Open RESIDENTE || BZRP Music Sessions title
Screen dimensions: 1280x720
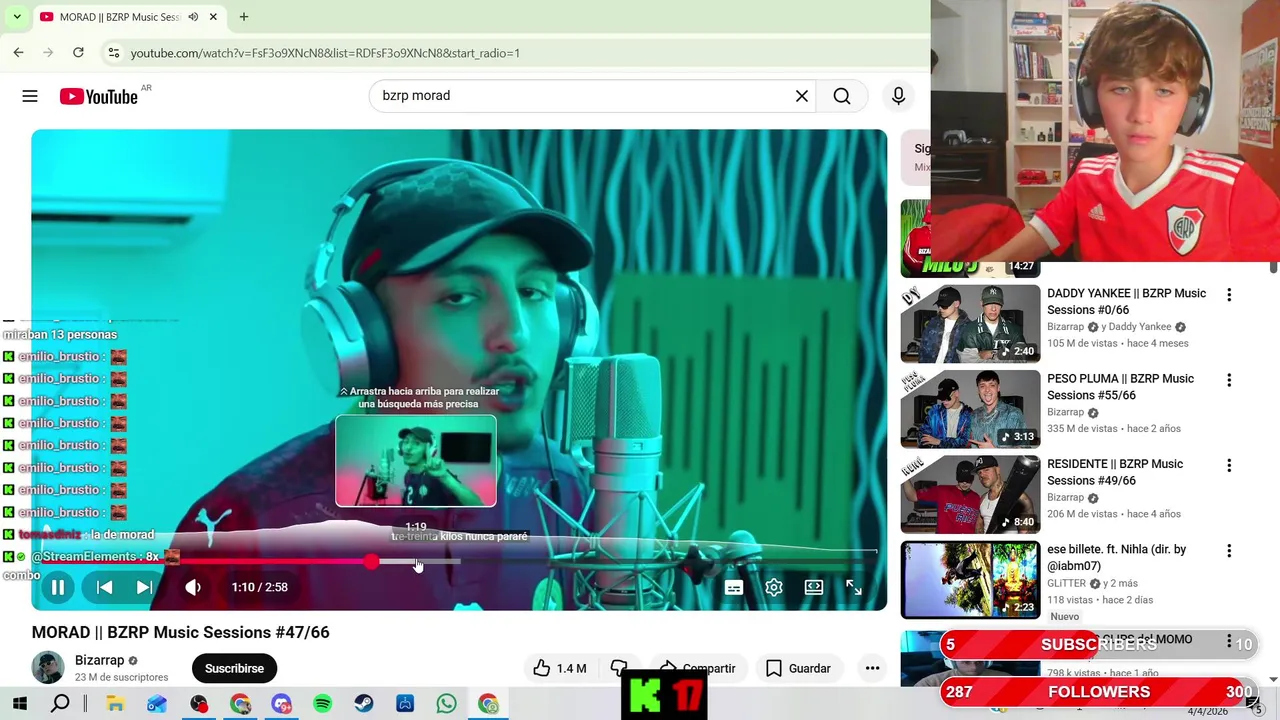[1115, 472]
